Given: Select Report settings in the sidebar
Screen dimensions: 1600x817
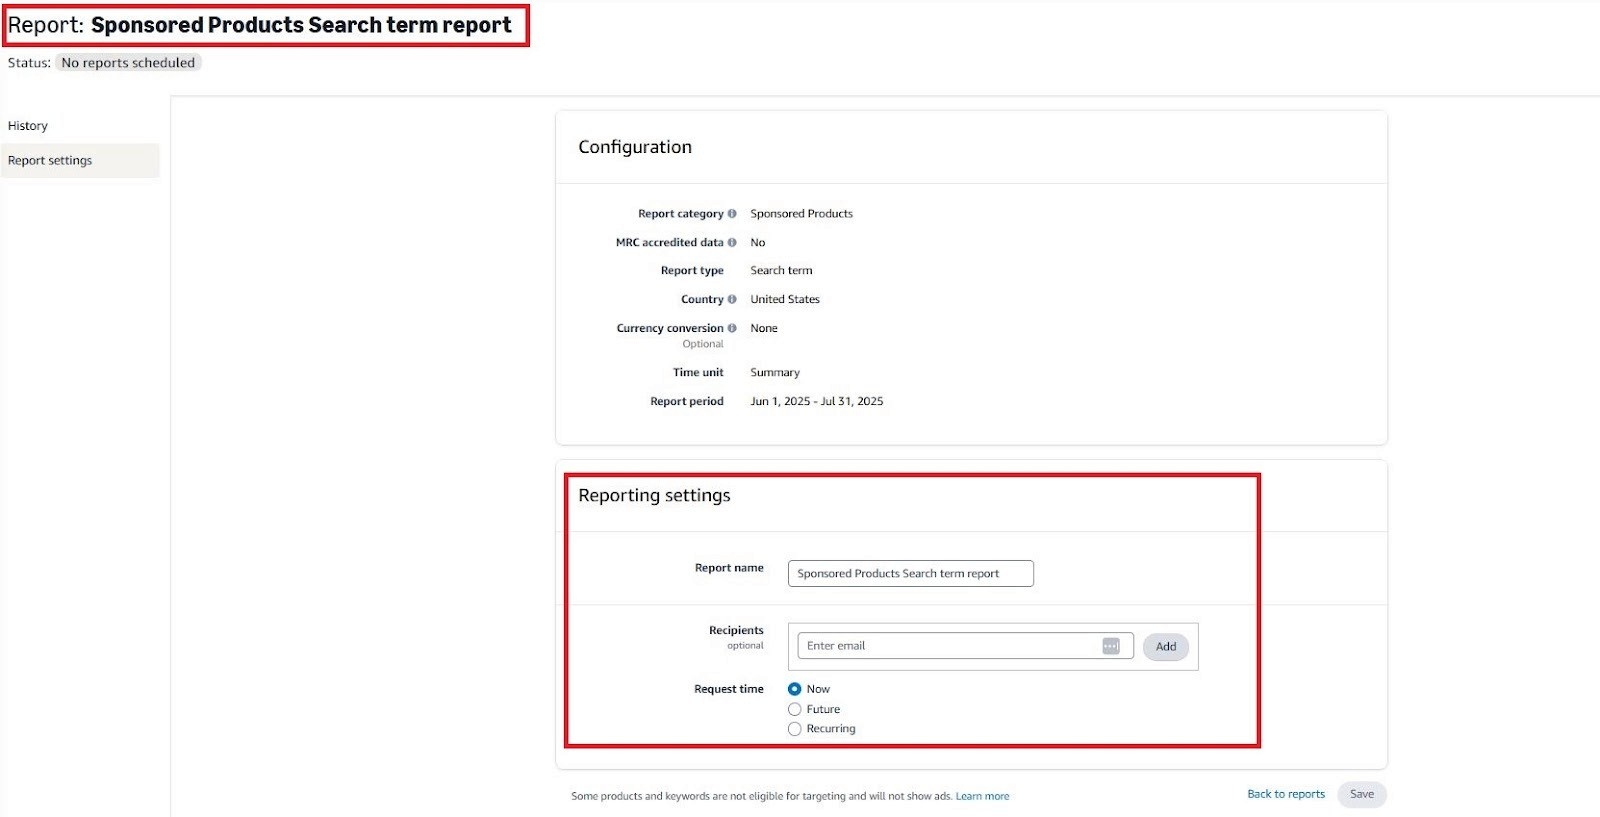Looking at the screenshot, I should 80,160.
